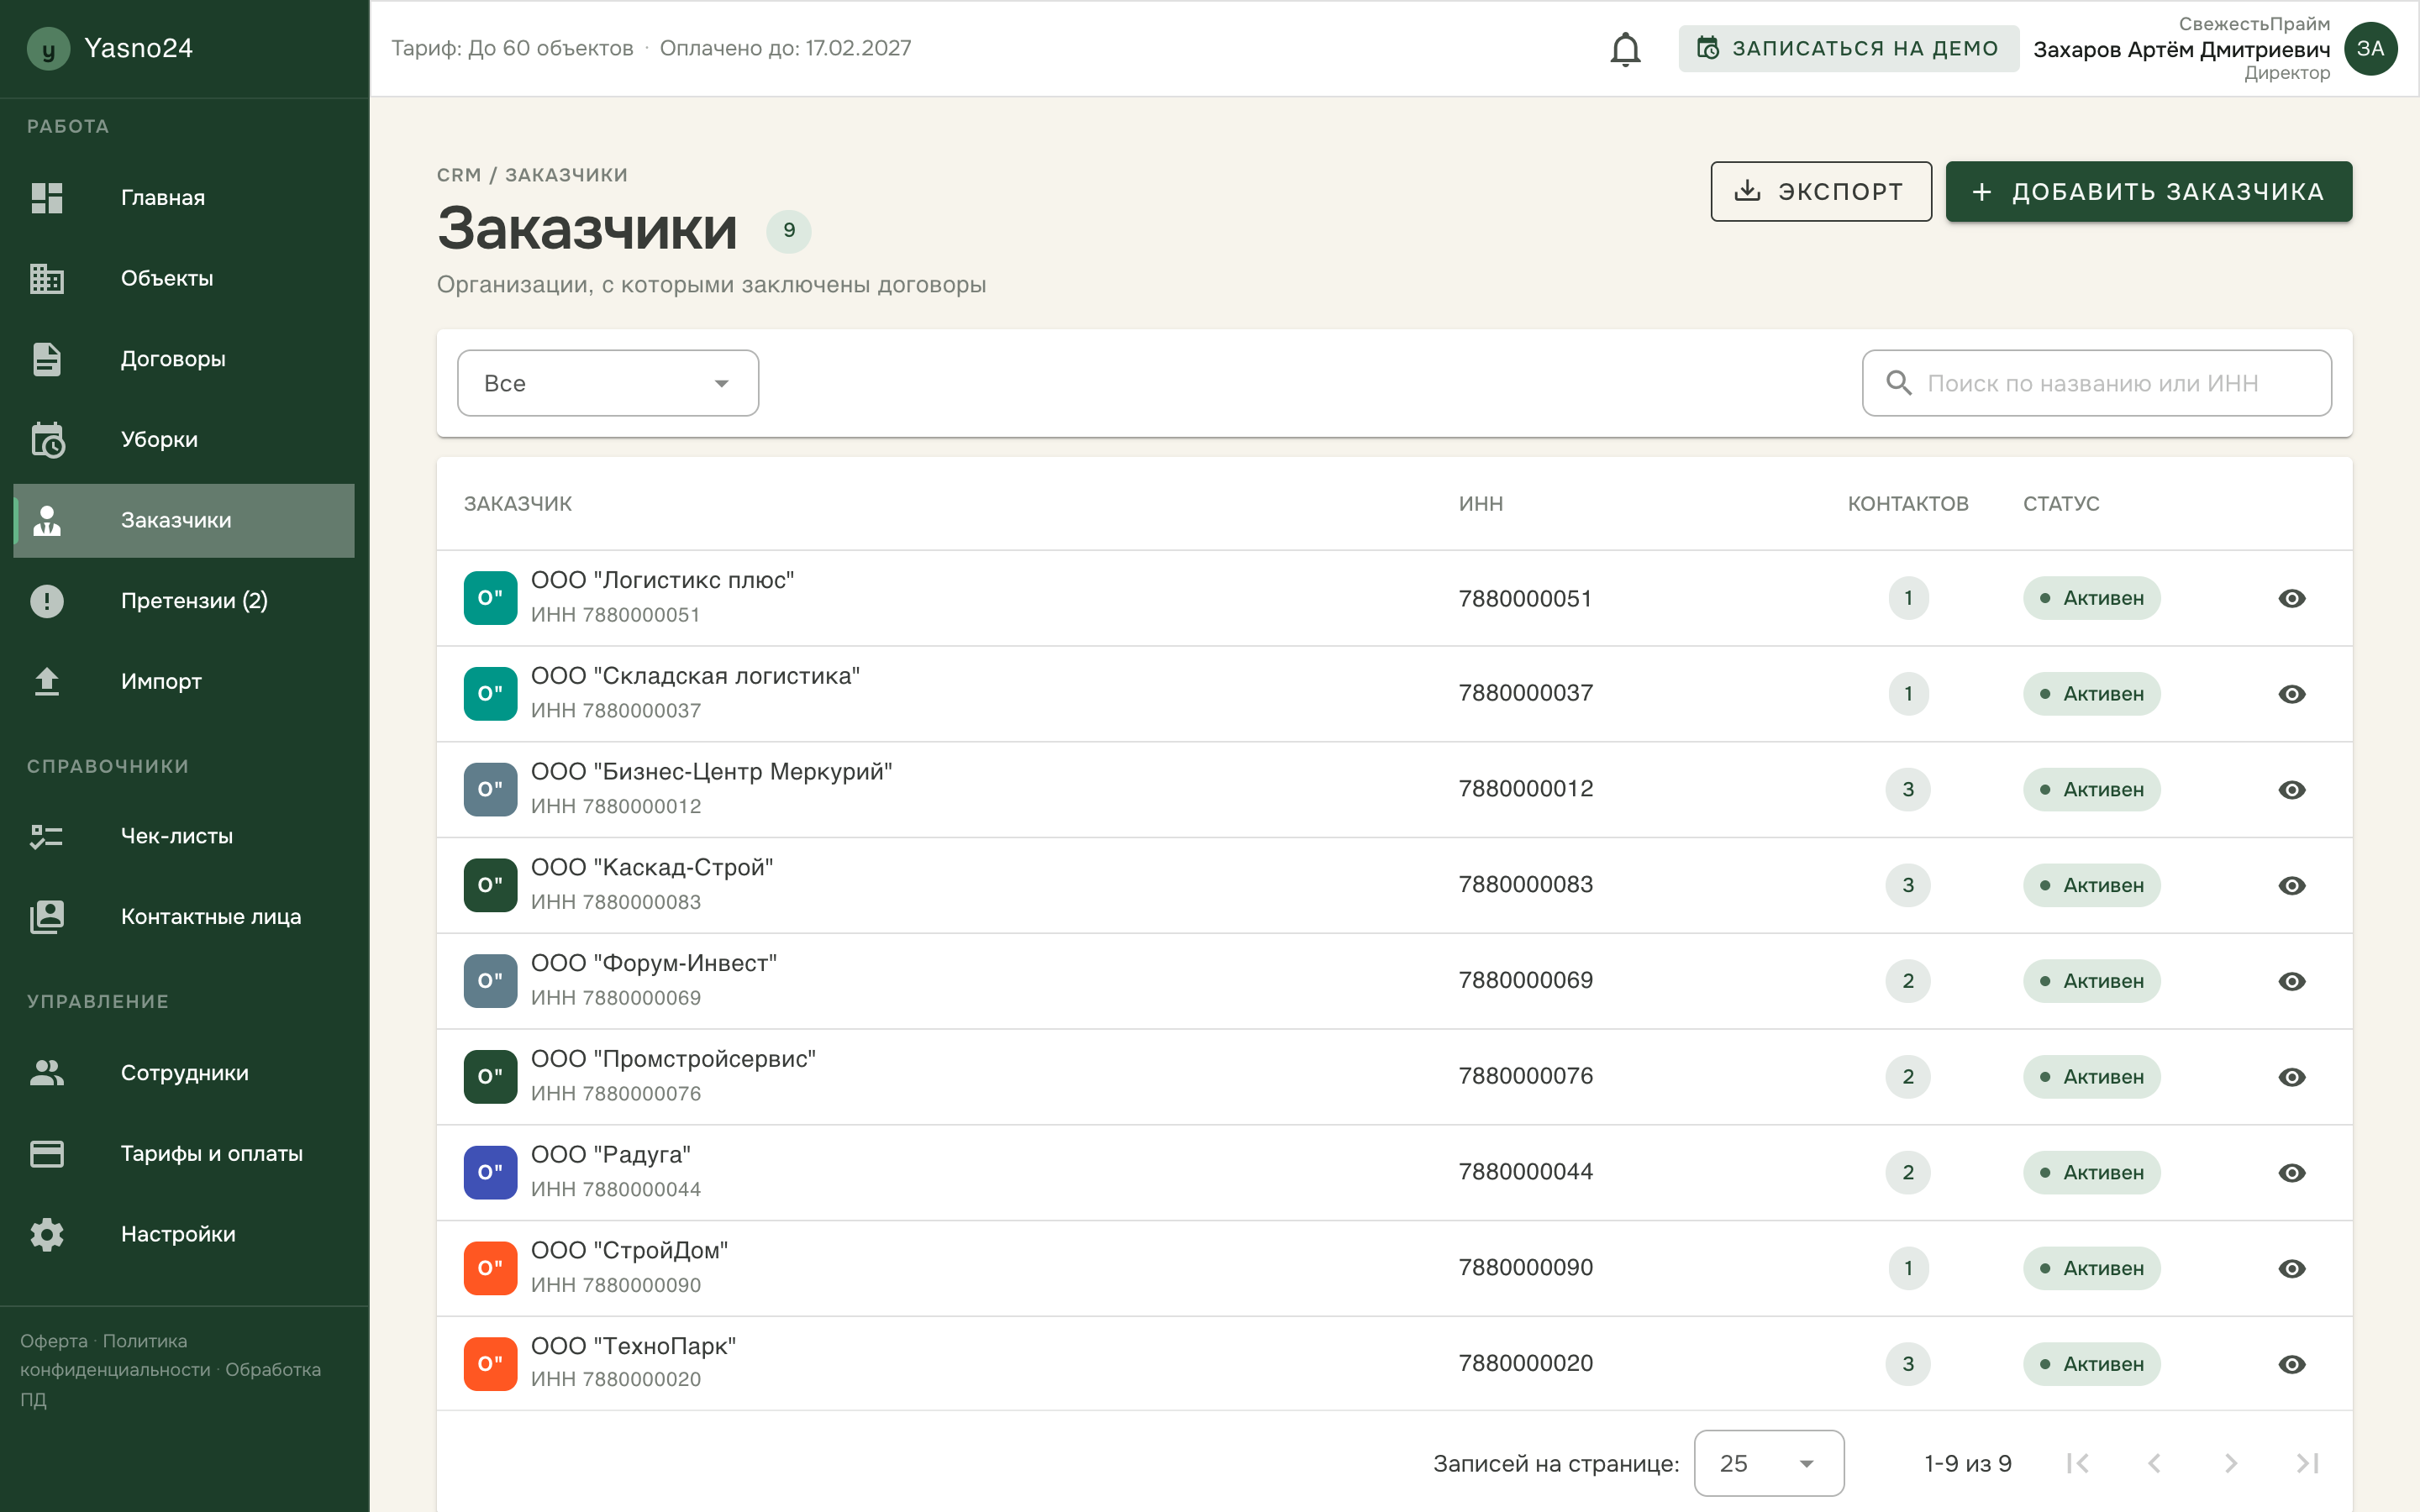2420x1512 pixels.
Task: View ООО "Форум-Инвест" via eye icon
Action: pyautogui.click(x=2292, y=981)
